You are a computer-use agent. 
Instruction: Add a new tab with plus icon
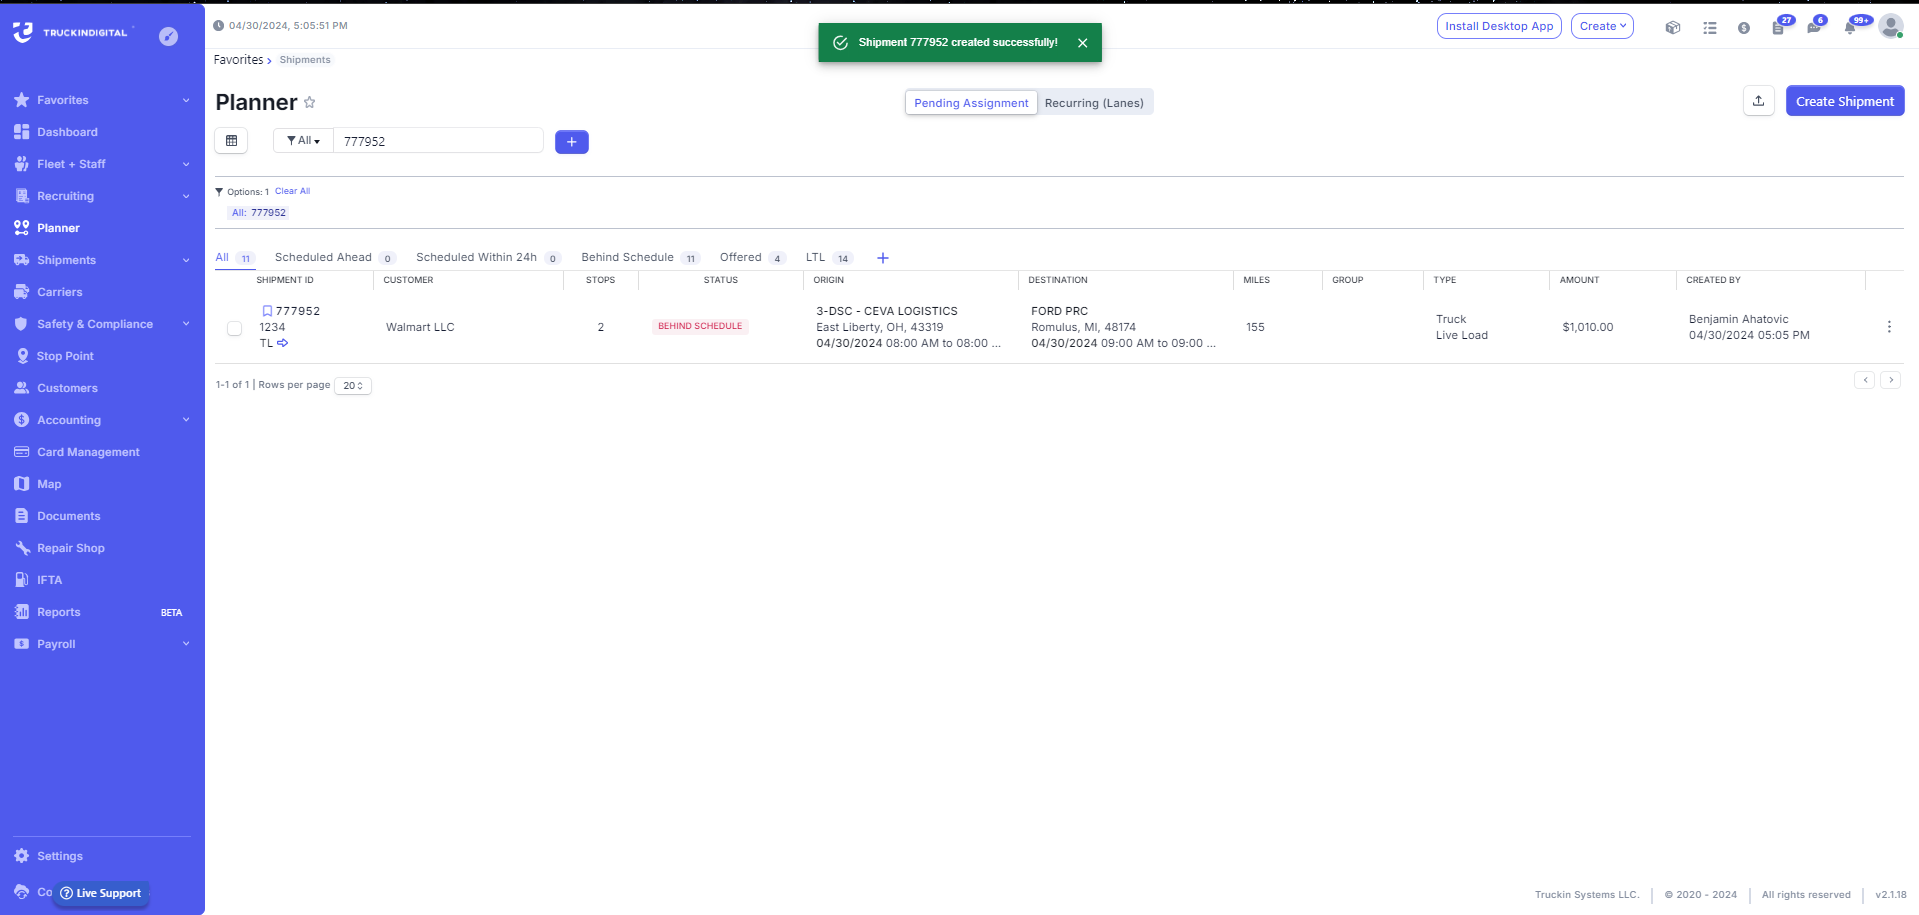point(882,258)
